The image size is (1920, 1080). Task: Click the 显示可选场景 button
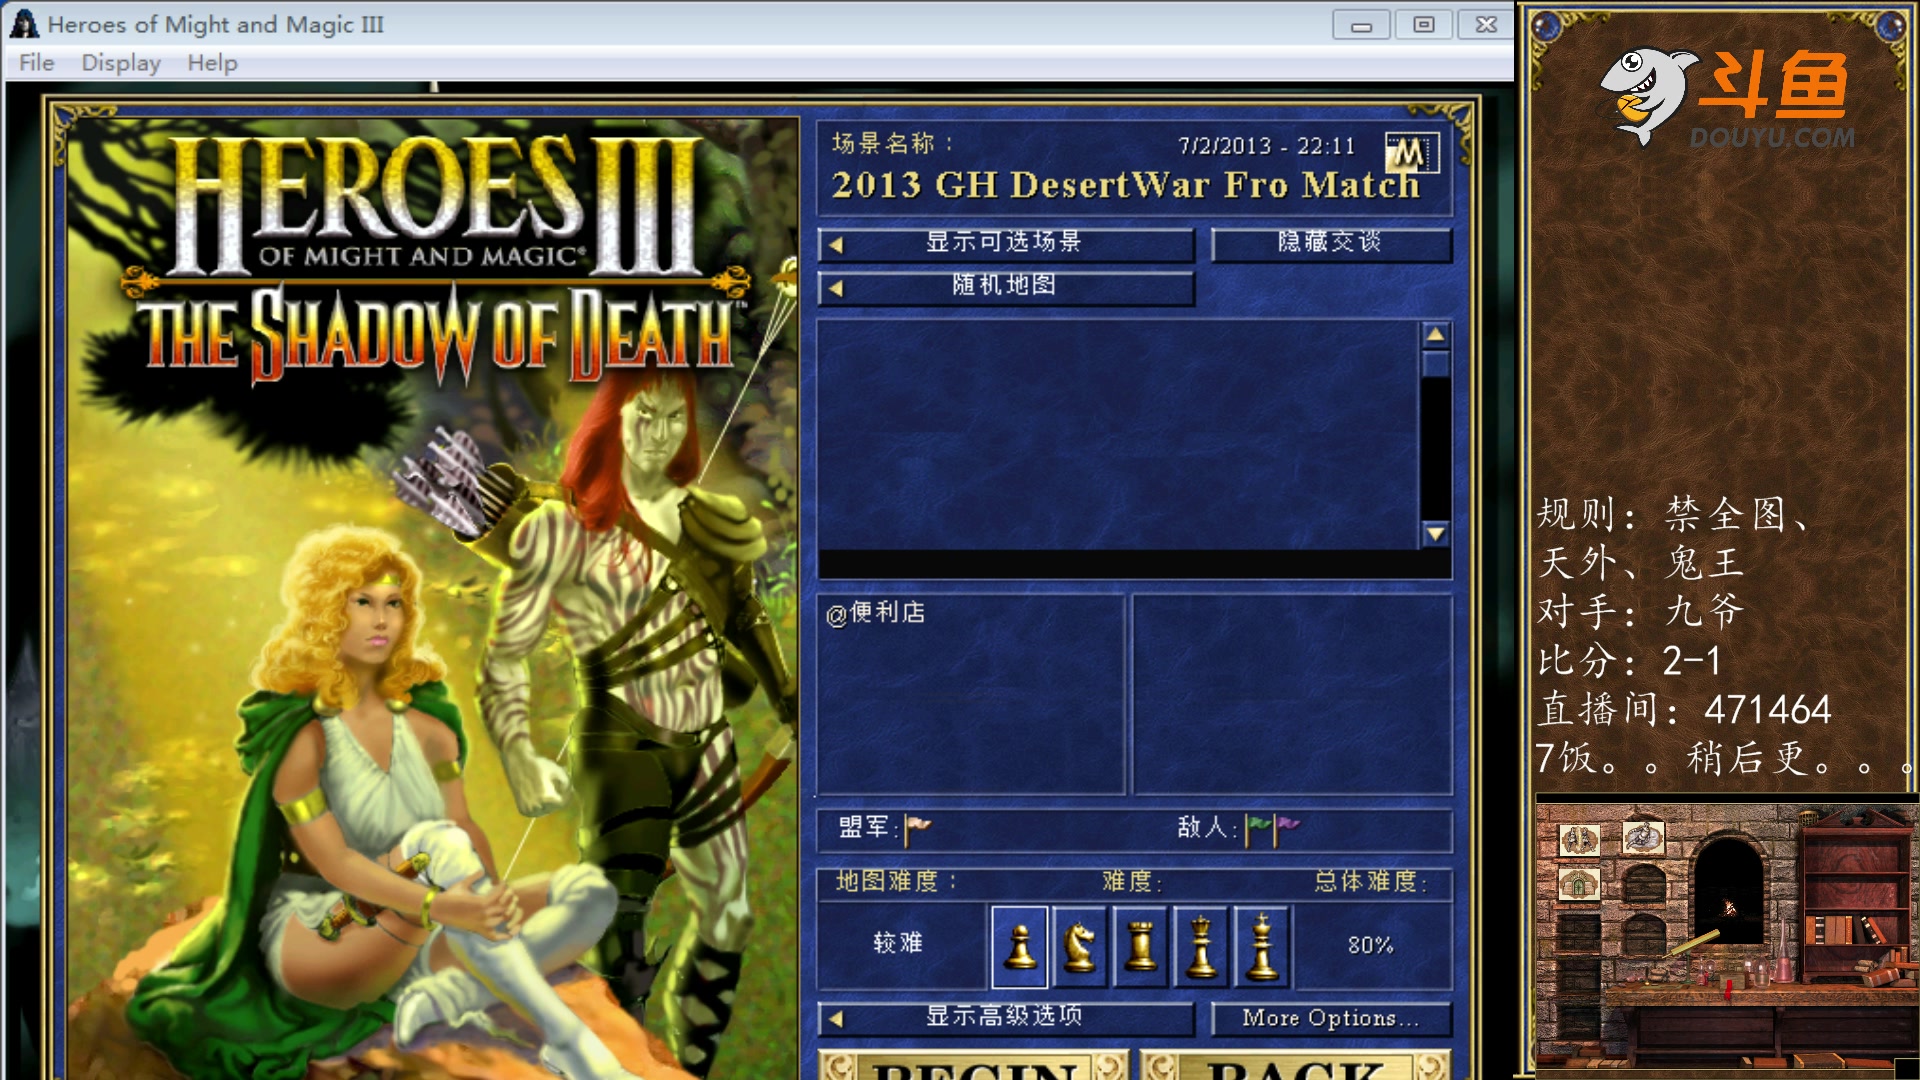point(1006,243)
